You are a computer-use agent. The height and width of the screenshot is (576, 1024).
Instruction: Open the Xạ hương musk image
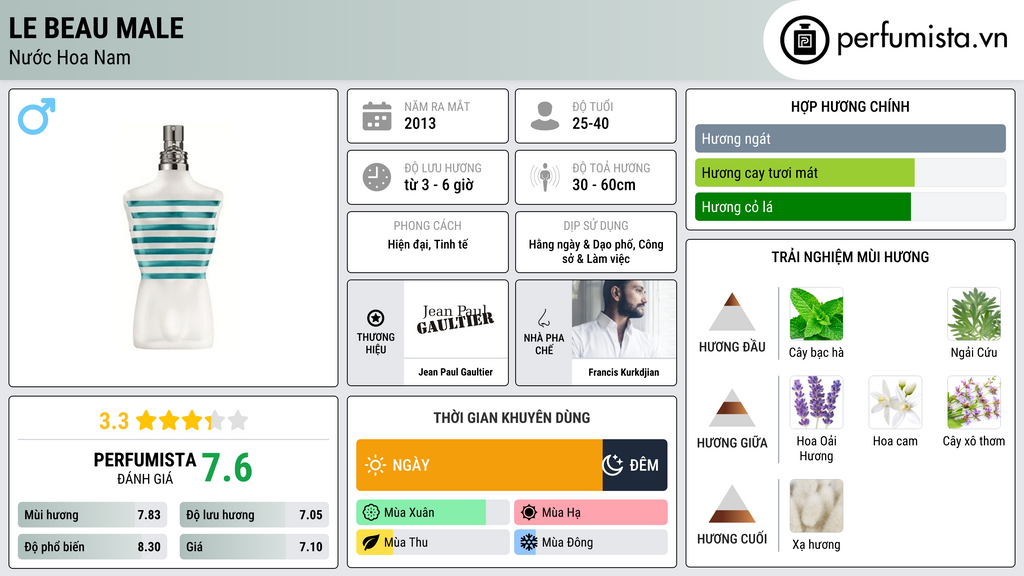coord(816,506)
